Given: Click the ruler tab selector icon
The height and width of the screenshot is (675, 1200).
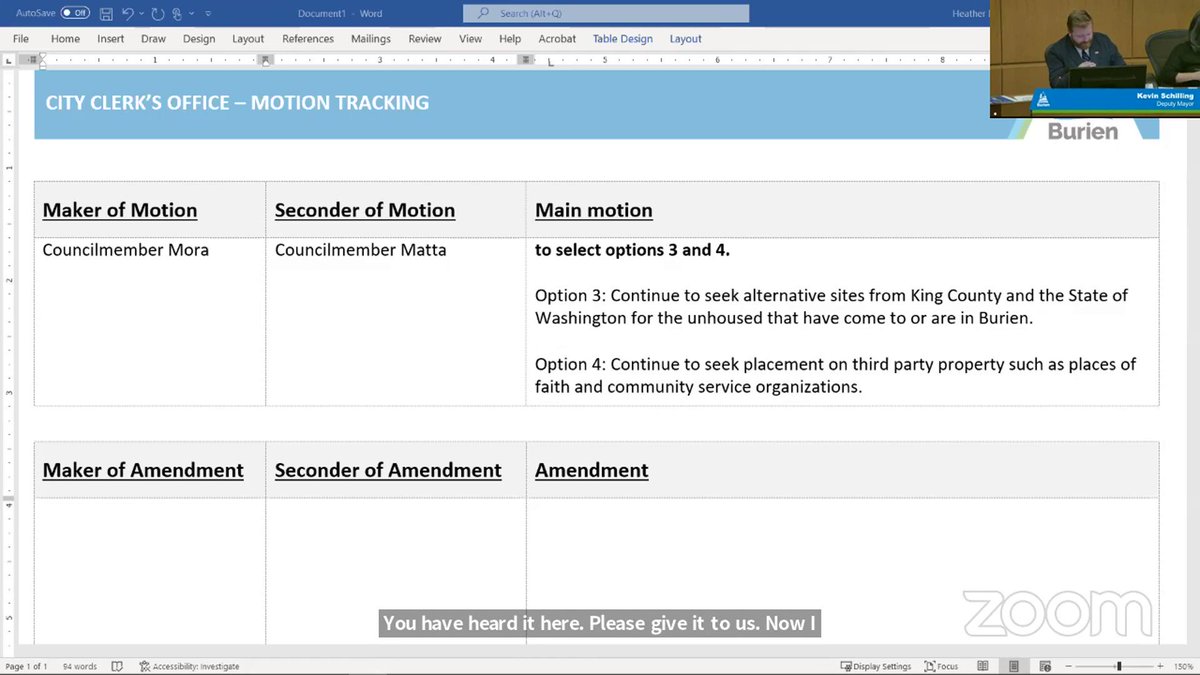Looking at the screenshot, I should tap(9, 60).
